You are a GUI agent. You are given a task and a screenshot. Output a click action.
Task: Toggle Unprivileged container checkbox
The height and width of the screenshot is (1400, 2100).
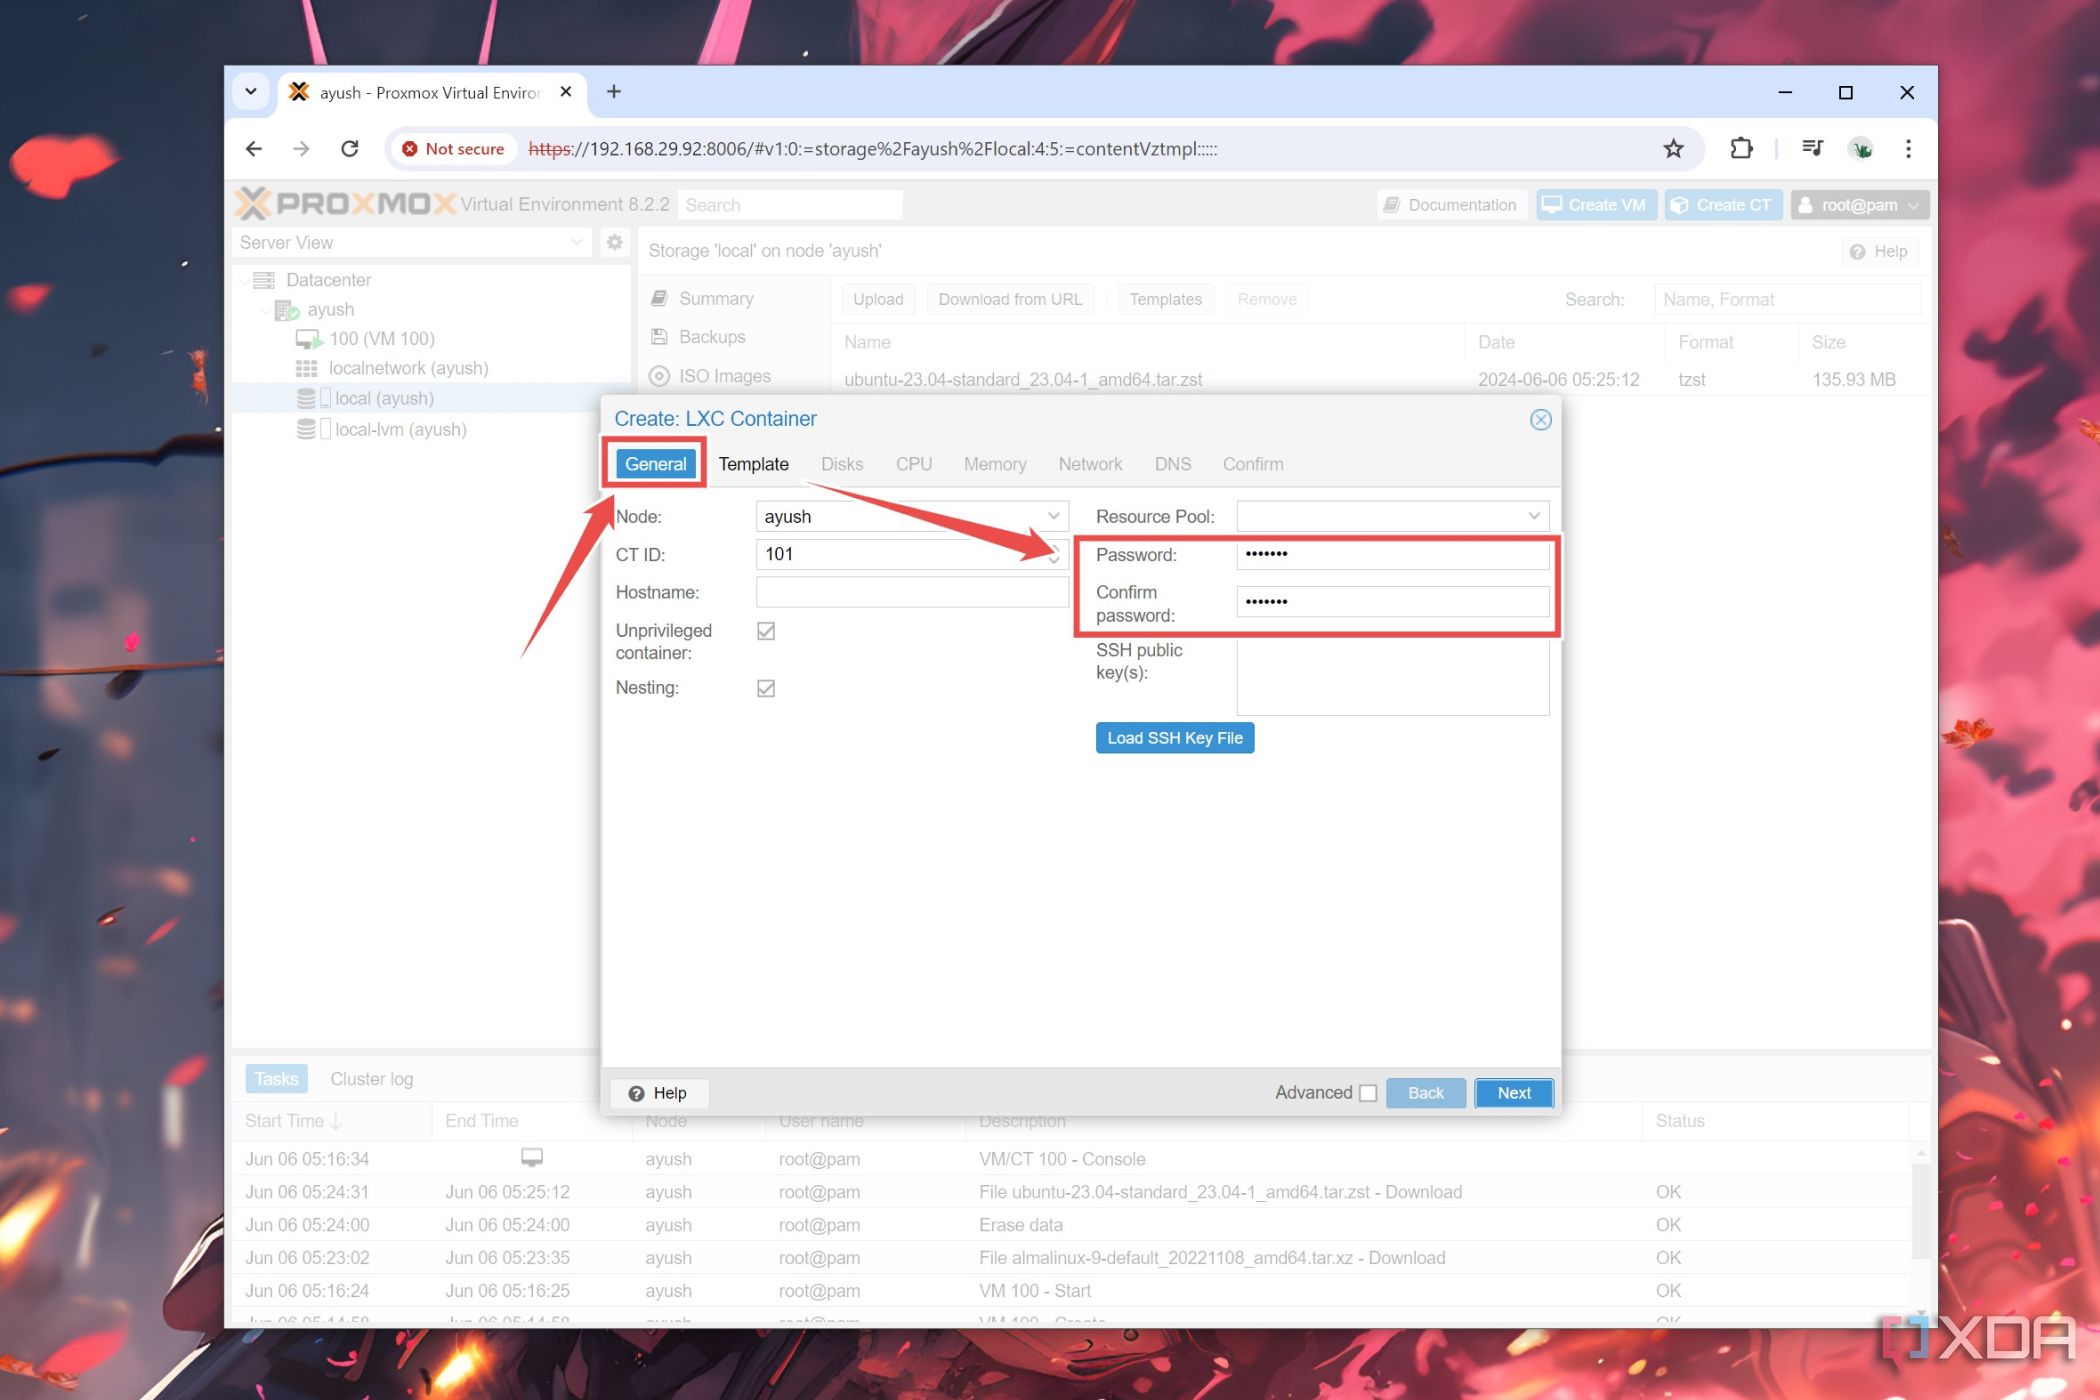tap(766, 630)
